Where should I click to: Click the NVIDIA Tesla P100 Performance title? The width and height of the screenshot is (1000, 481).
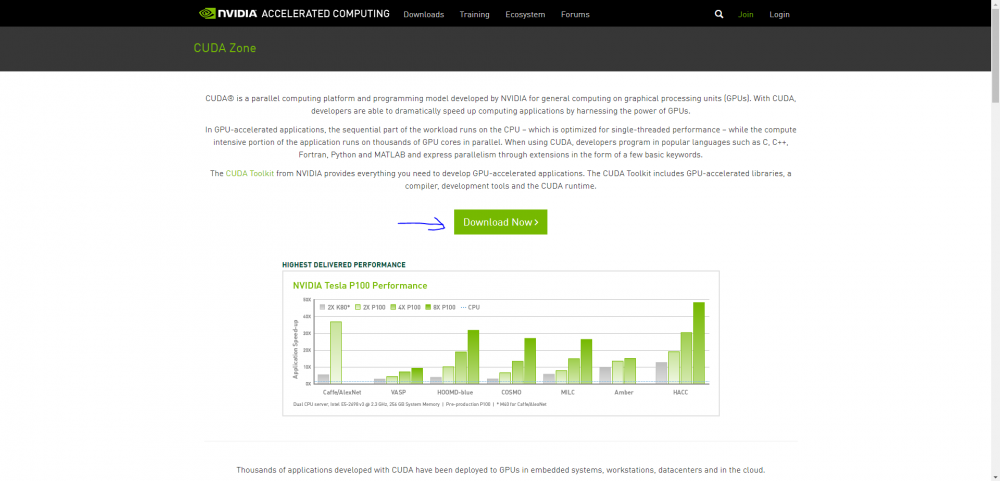(360, 286)
